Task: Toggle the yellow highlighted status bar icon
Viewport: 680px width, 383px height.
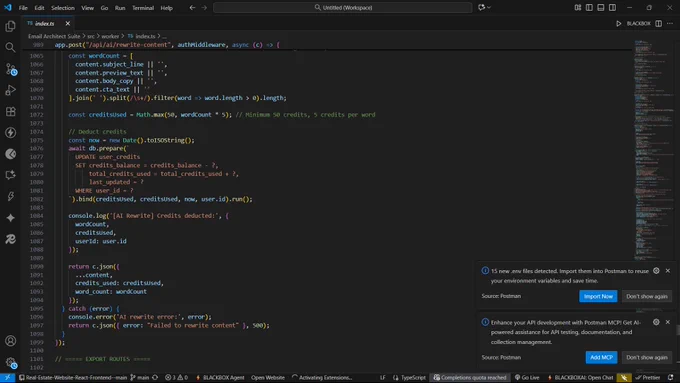Action: [624, 377]
